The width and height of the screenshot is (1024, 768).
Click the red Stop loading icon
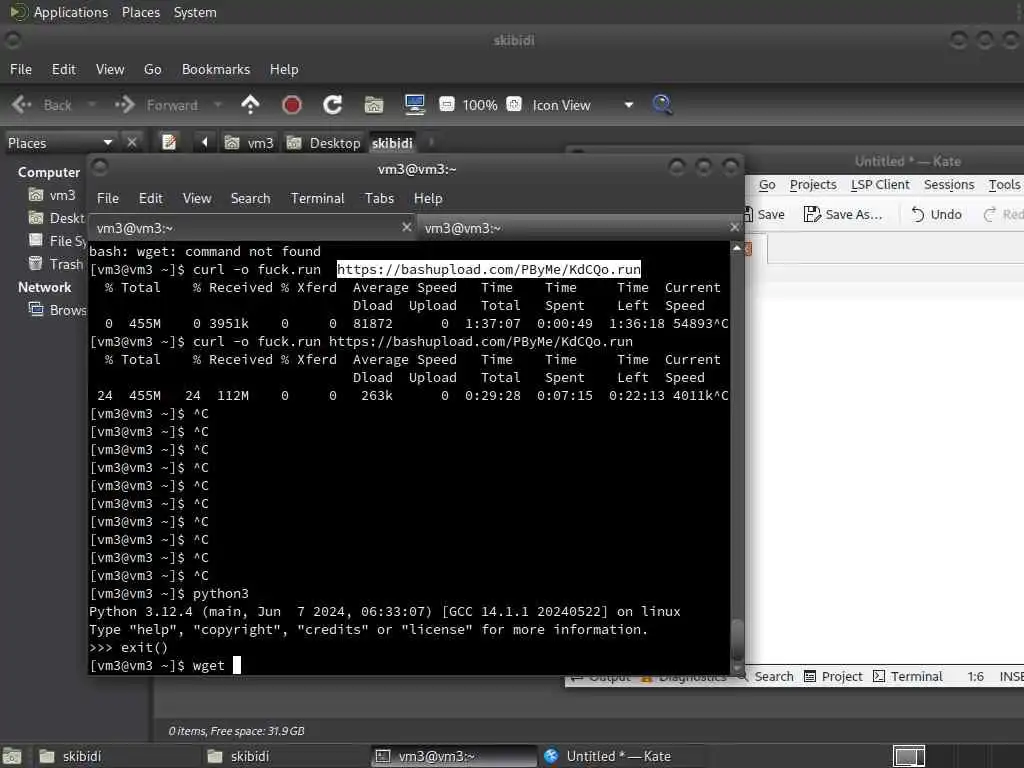click(291, 104)
